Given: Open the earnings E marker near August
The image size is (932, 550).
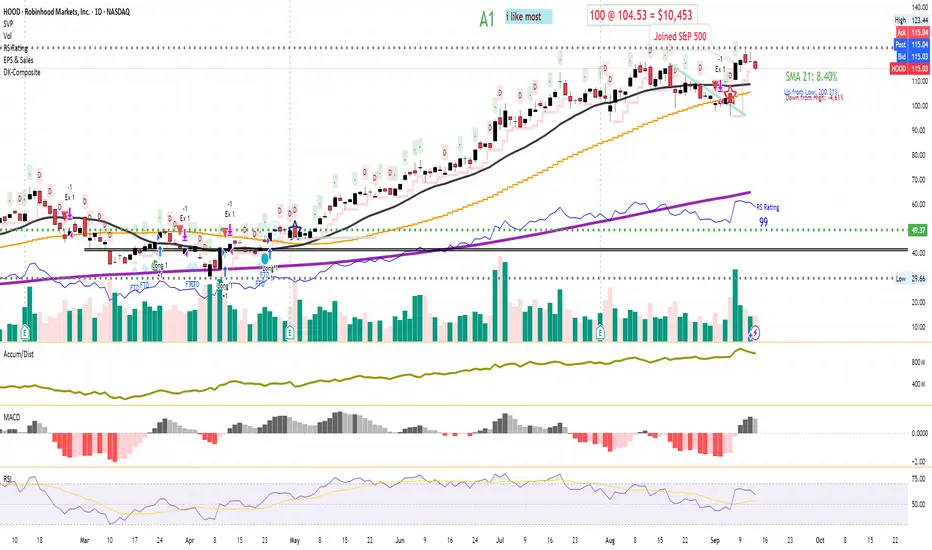Looking at the screenshot, I should 600,332.
